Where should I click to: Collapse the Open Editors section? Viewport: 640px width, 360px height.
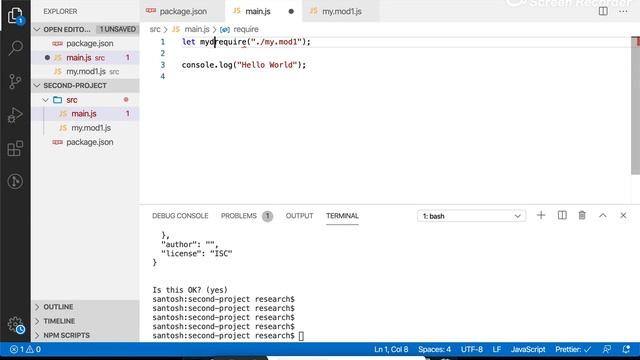tap(37, 29)
